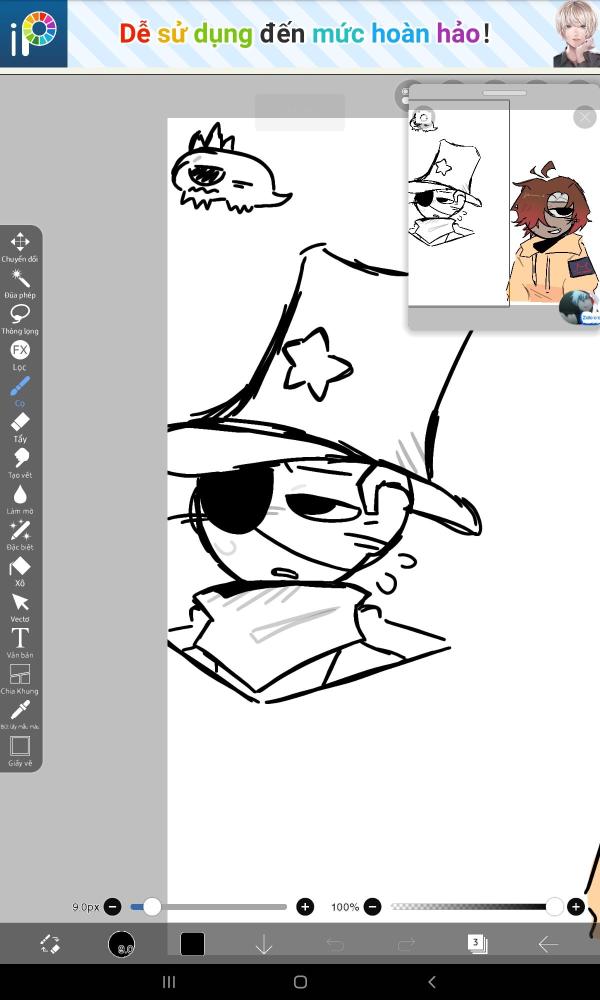Tap the Android home button
Screen dimensions: 600x1000
[x=300, y=982]
